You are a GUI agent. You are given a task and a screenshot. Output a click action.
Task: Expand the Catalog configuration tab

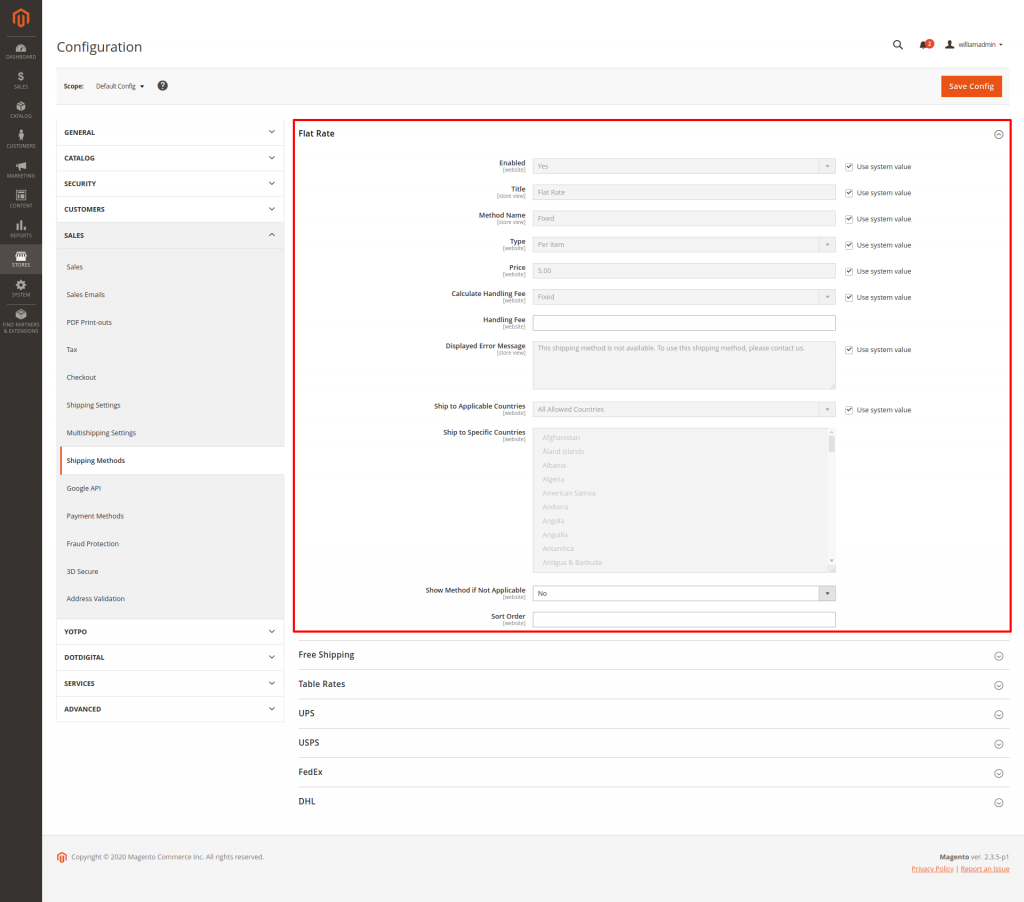click(170, 158)
